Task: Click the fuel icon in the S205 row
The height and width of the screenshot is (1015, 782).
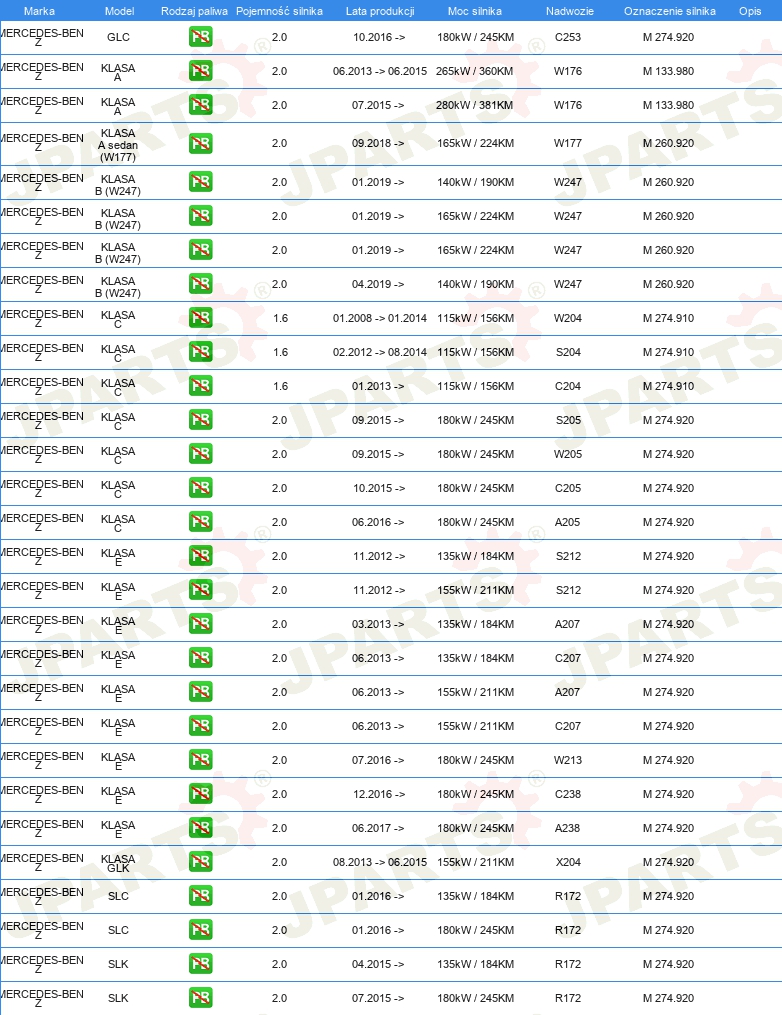Action: (201, 419)
